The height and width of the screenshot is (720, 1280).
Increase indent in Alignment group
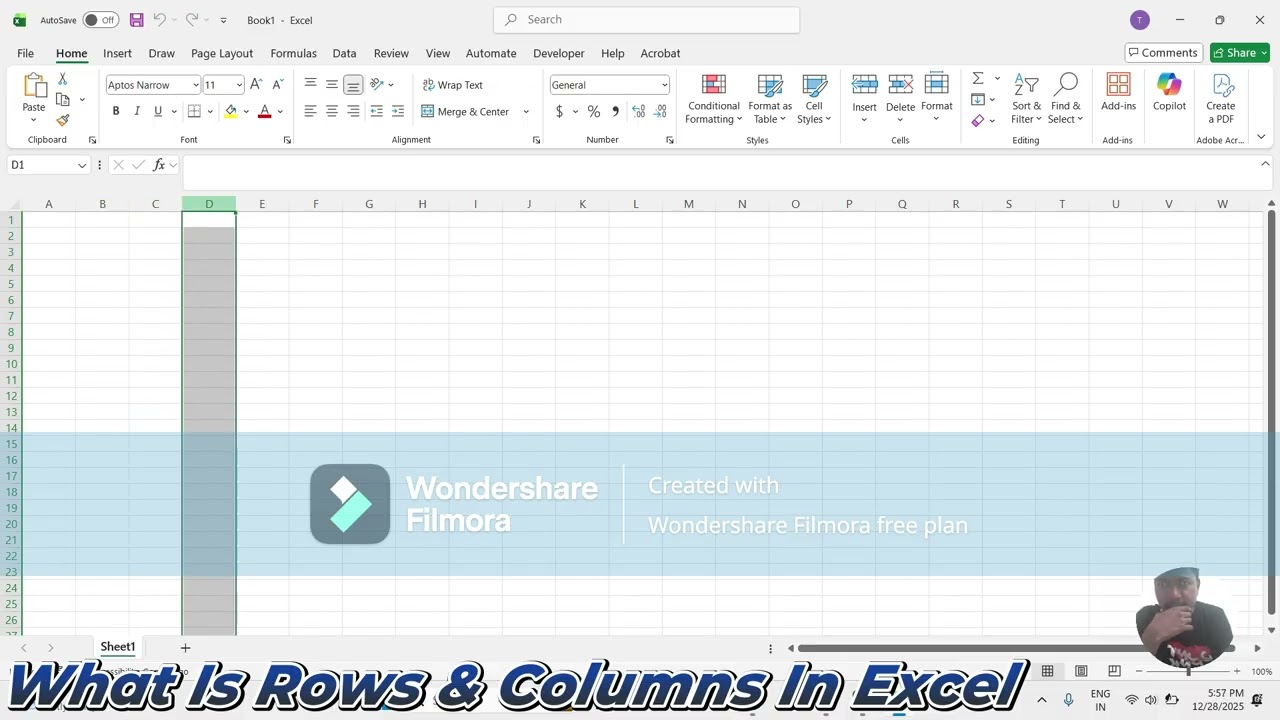[398, 111]
